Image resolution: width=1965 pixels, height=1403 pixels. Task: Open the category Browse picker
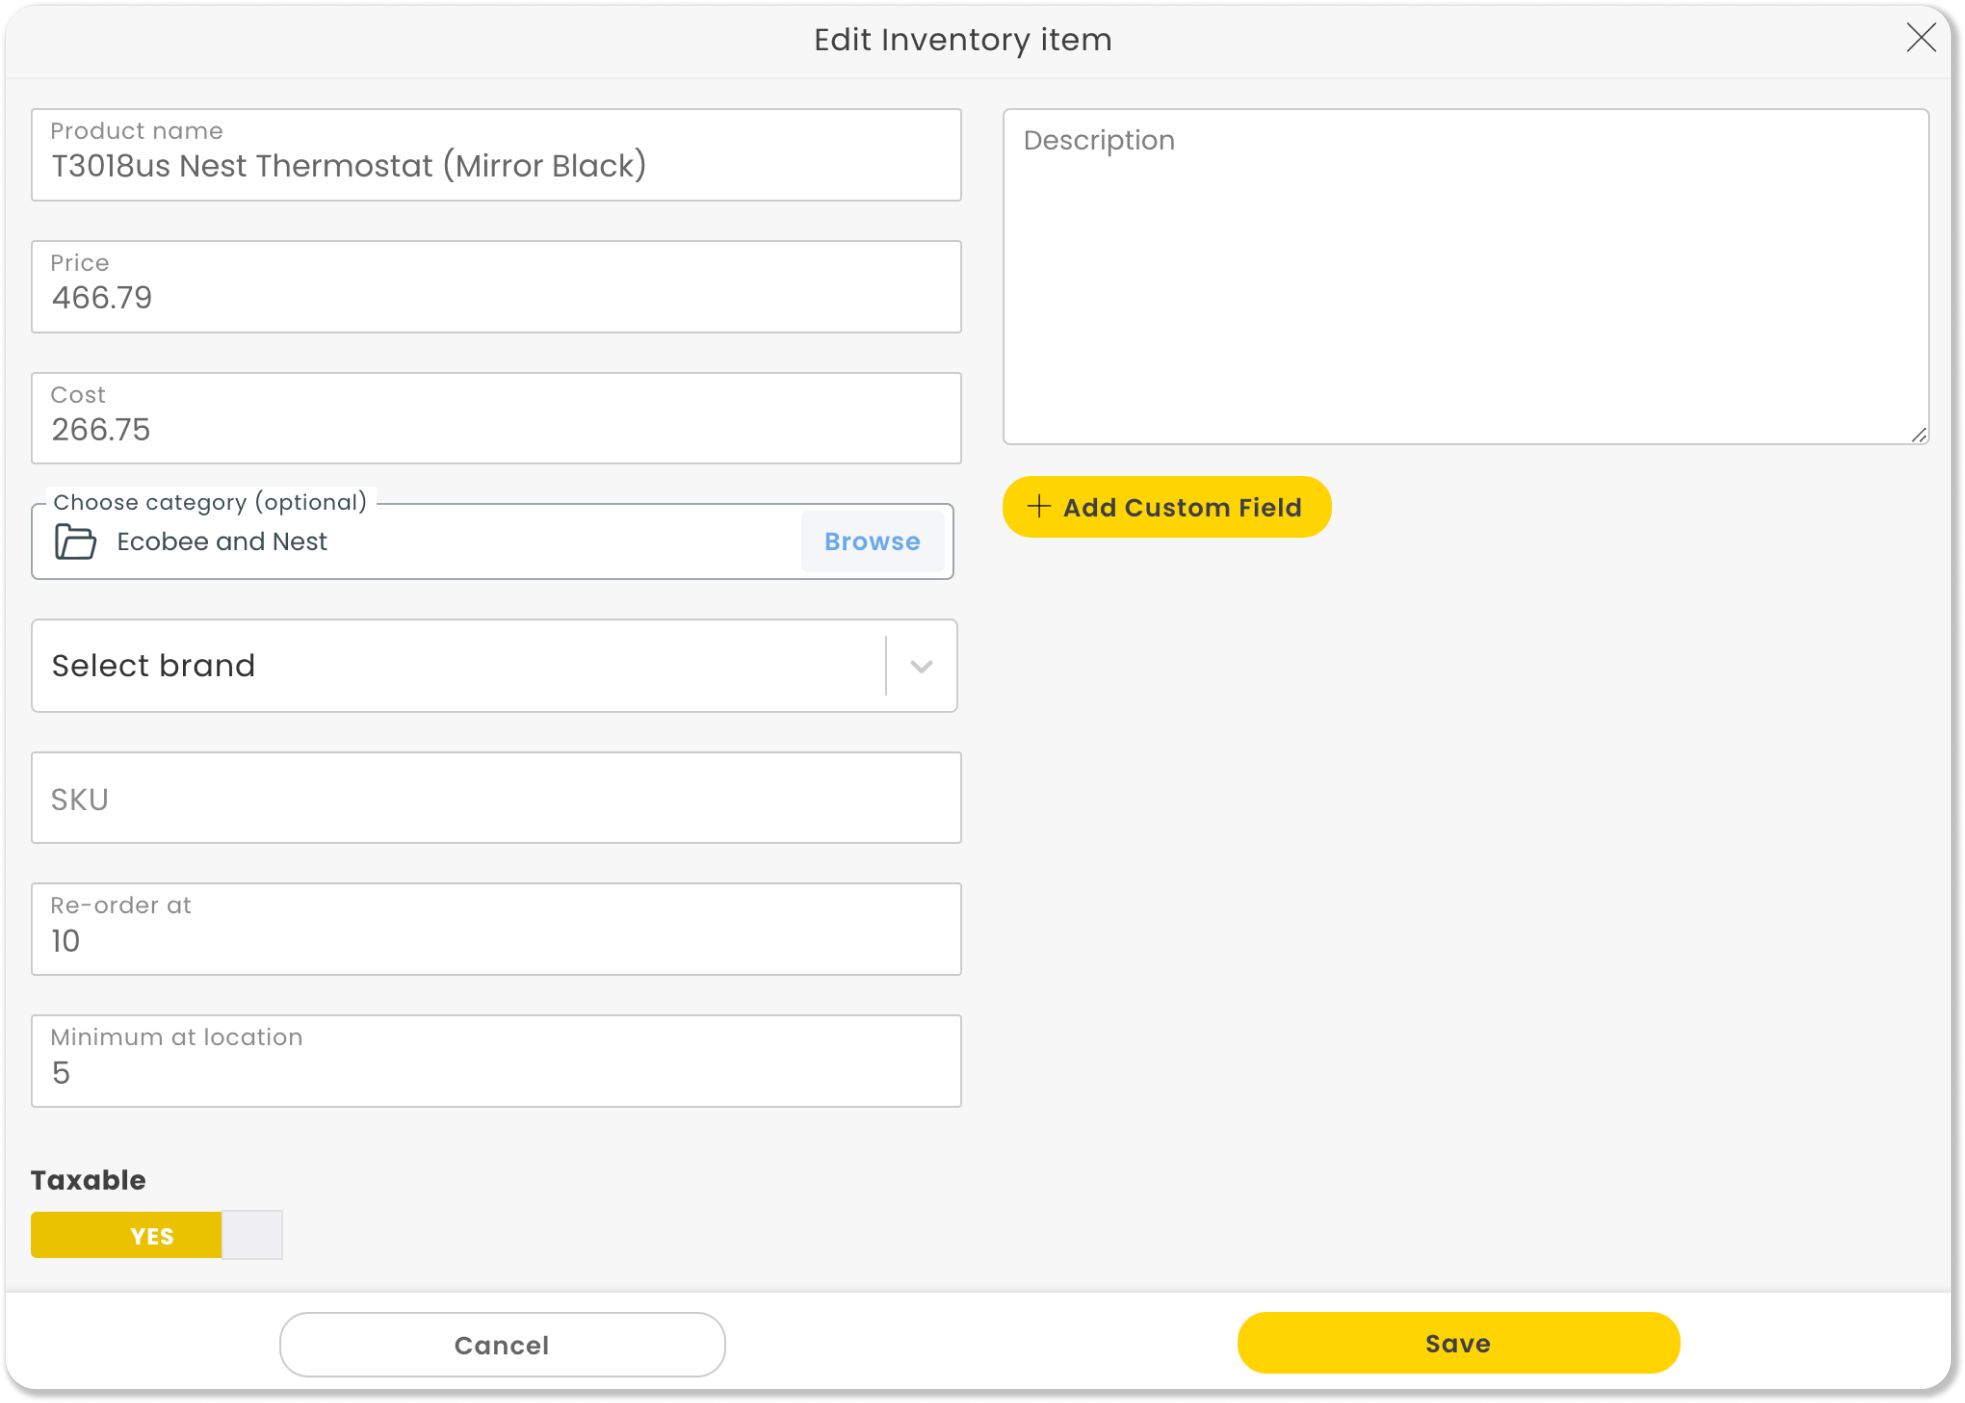pyautogui.click(x=871, y=541)
